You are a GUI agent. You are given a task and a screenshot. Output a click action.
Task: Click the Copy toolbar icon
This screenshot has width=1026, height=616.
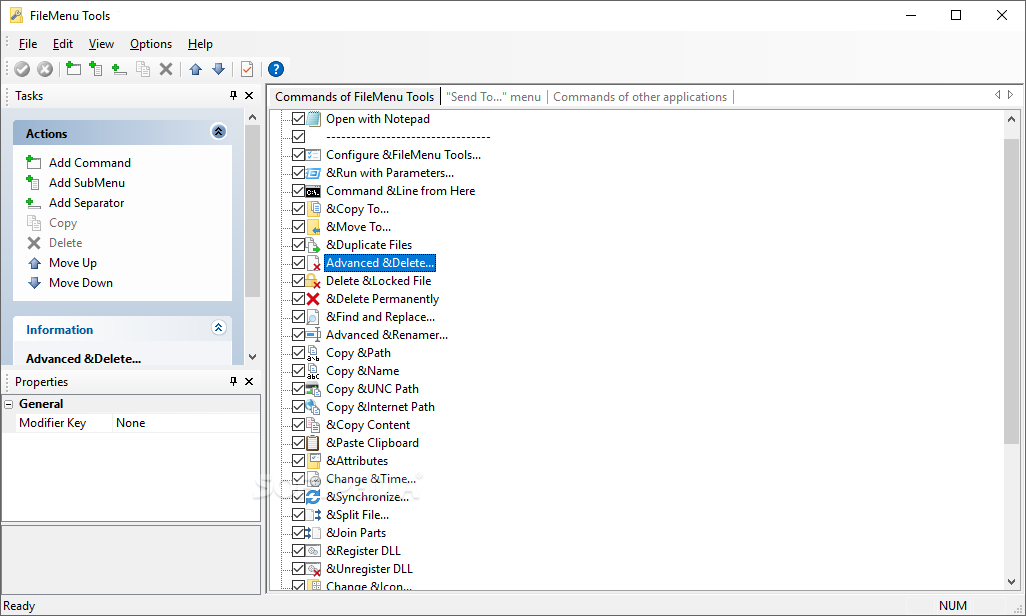pyautogui.click(x=143, y=69)
